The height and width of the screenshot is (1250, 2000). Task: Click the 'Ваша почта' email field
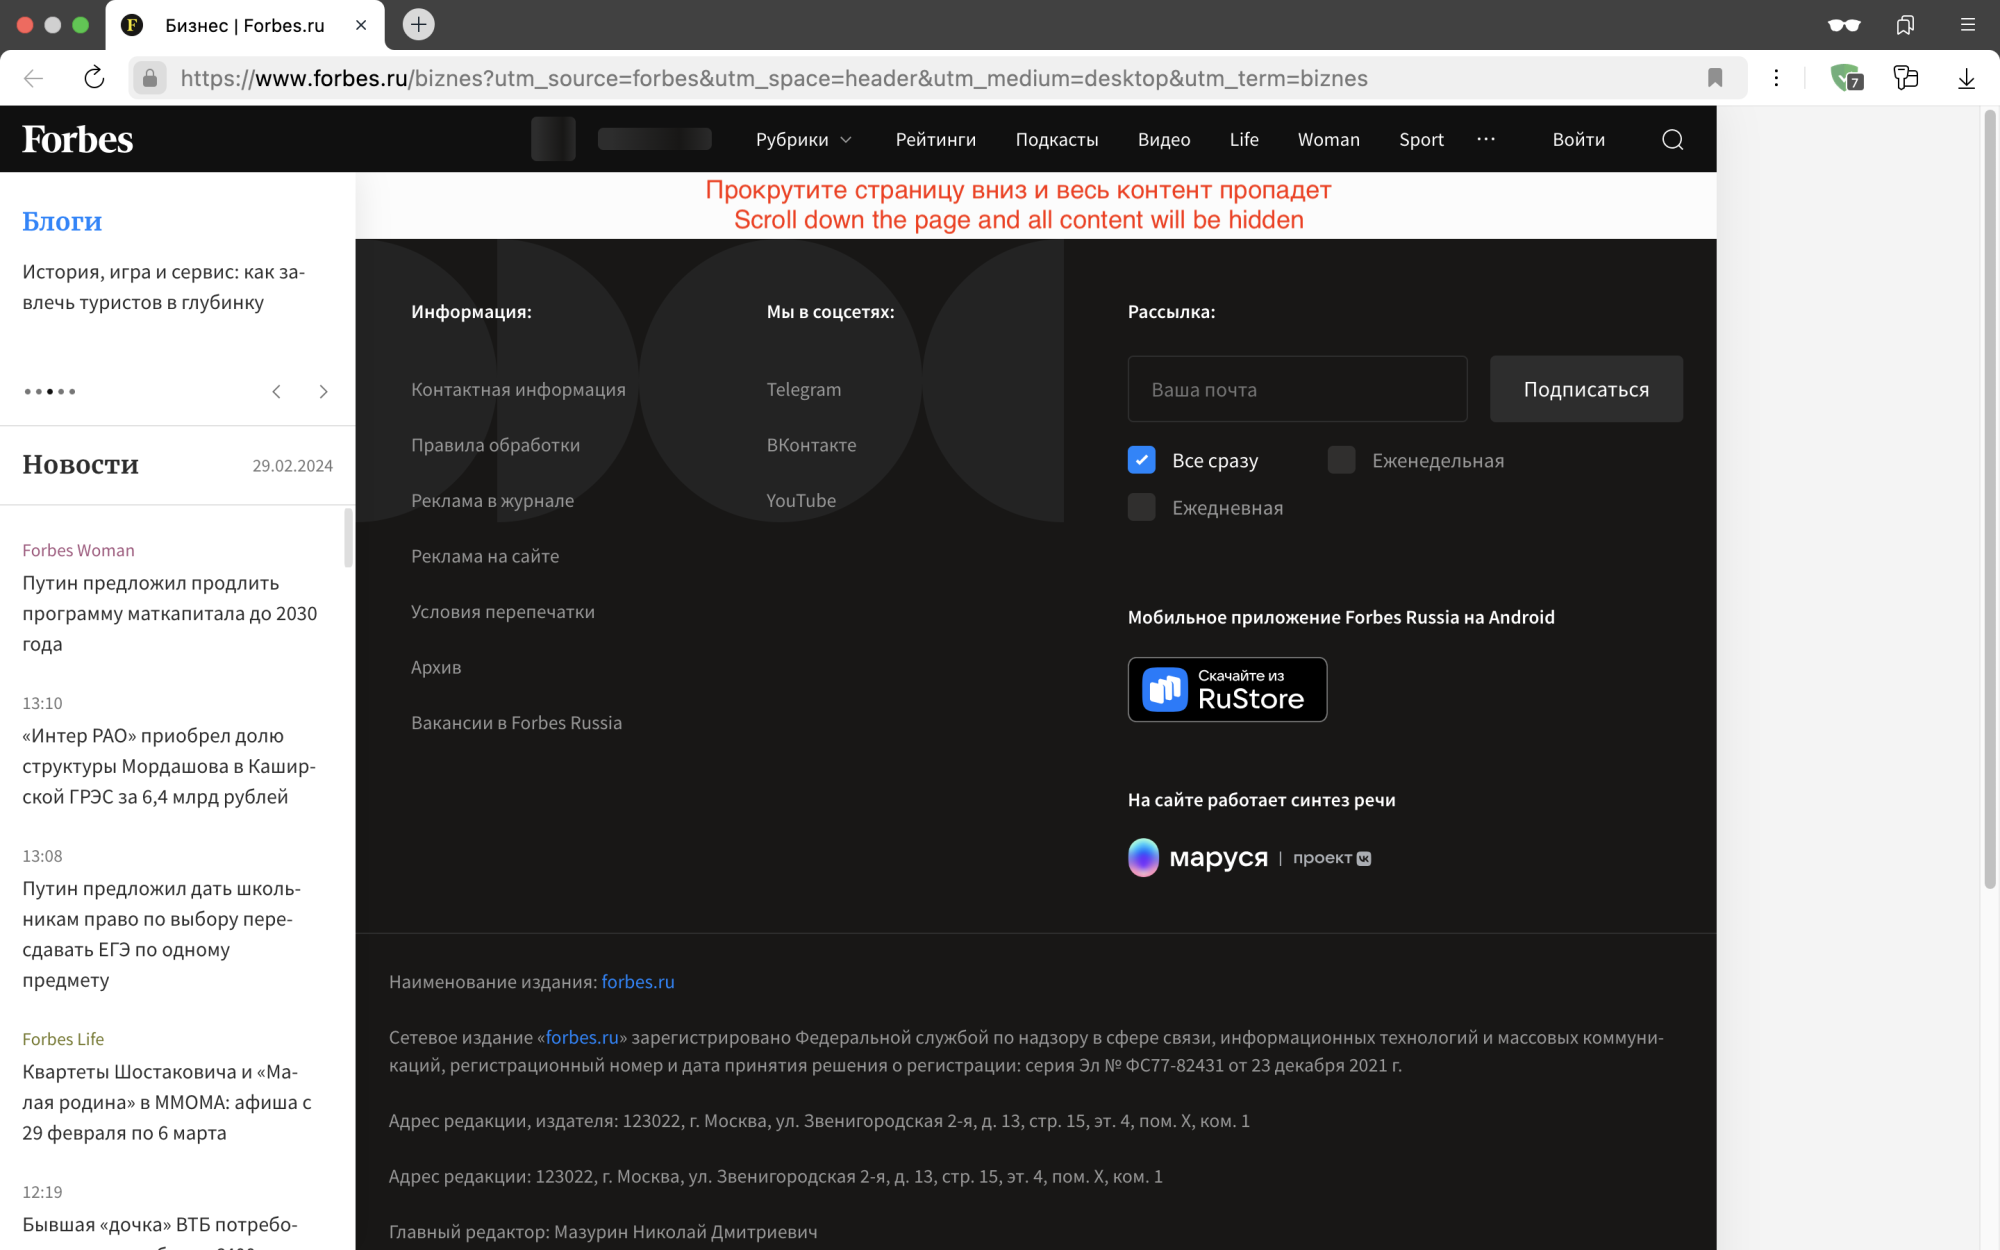[1297, 389]
